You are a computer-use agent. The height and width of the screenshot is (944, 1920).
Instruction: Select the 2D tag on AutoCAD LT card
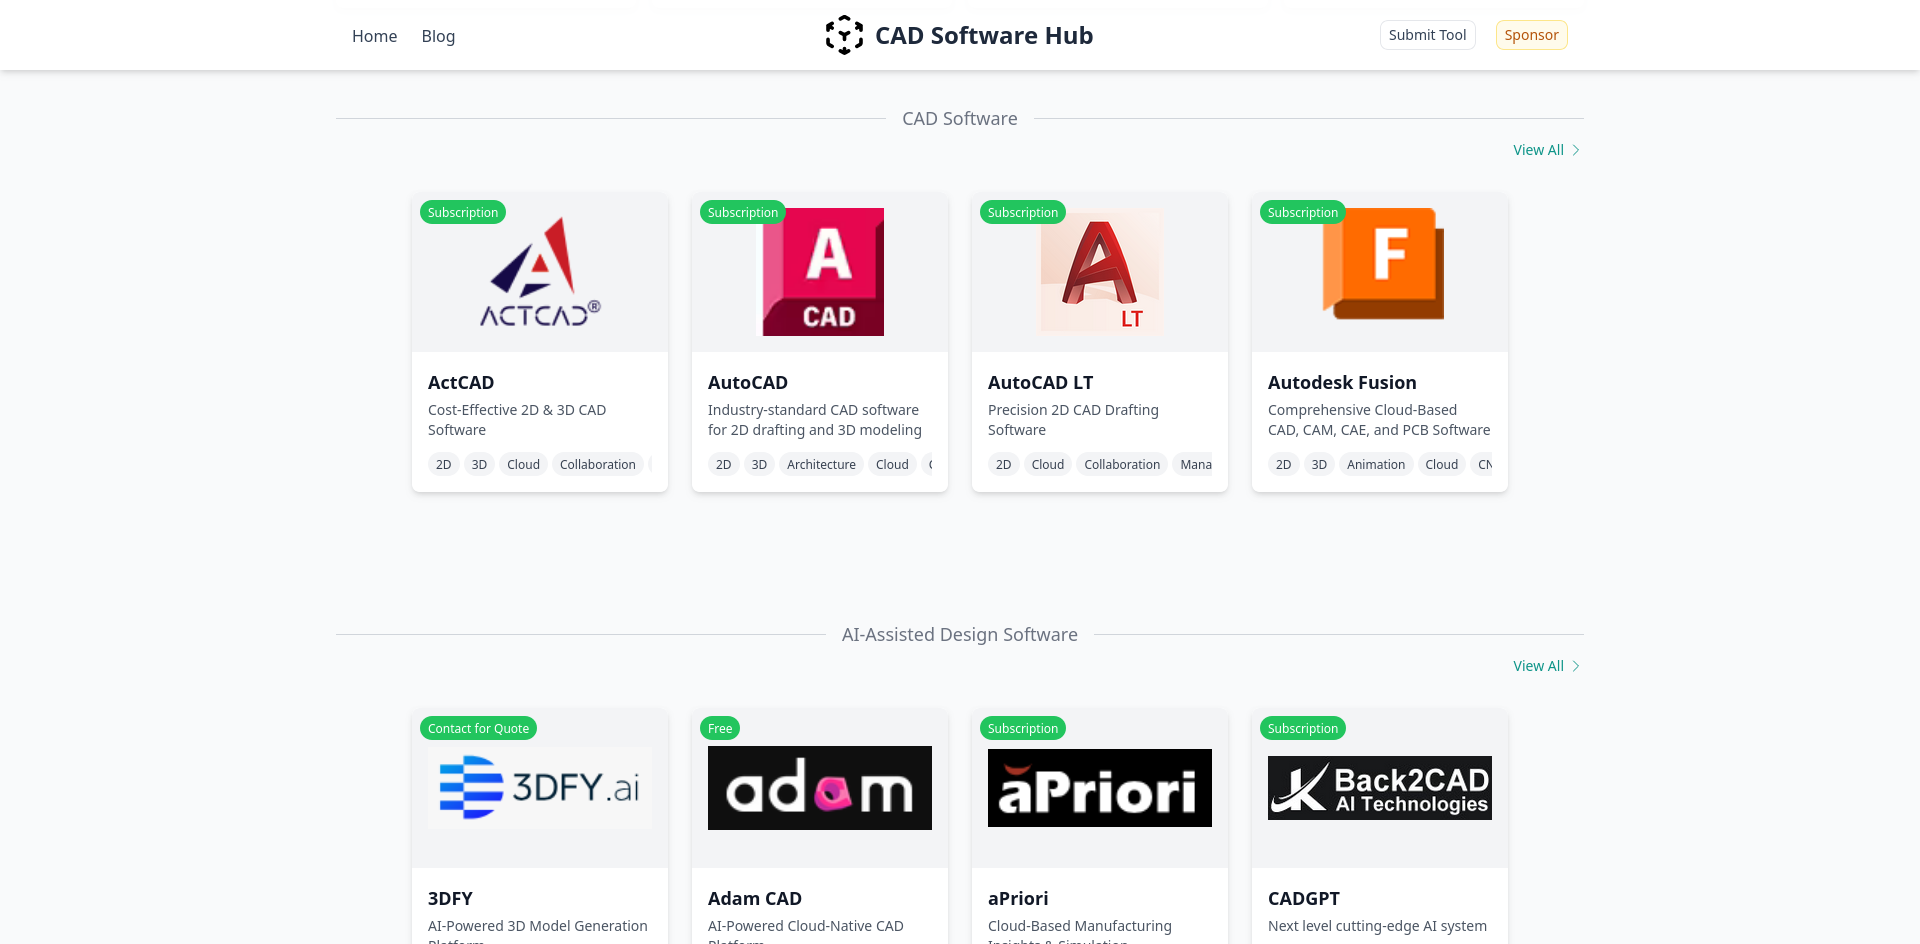click(1004, 464)
